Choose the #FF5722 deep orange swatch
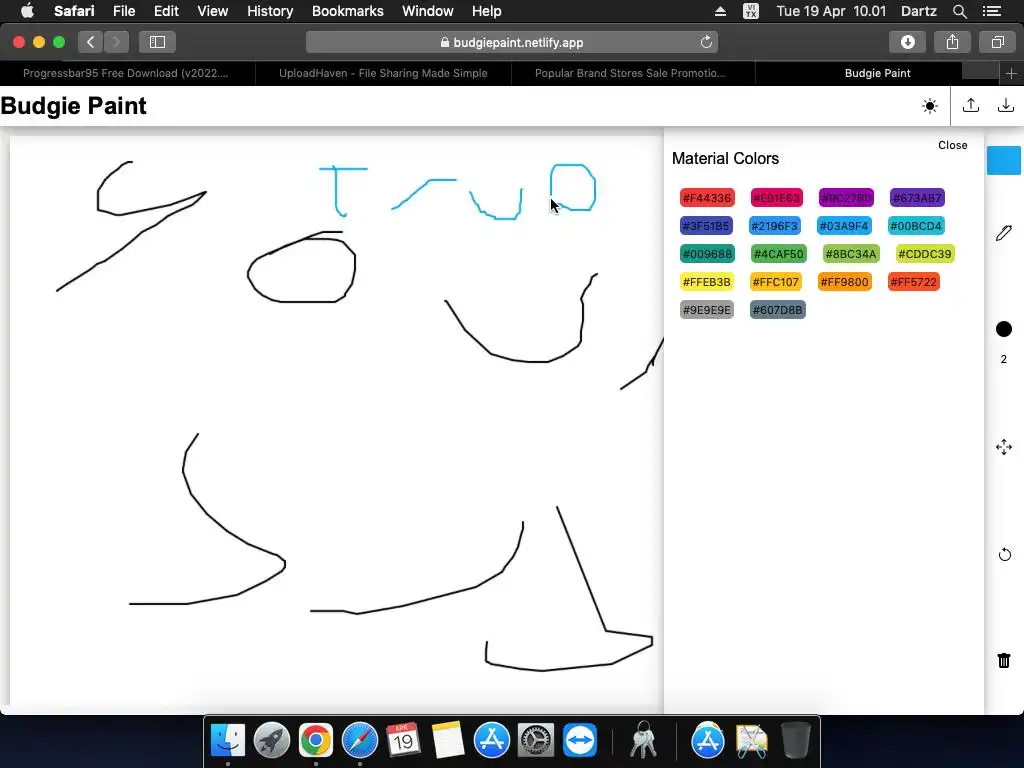 click(x=914, y=282)
